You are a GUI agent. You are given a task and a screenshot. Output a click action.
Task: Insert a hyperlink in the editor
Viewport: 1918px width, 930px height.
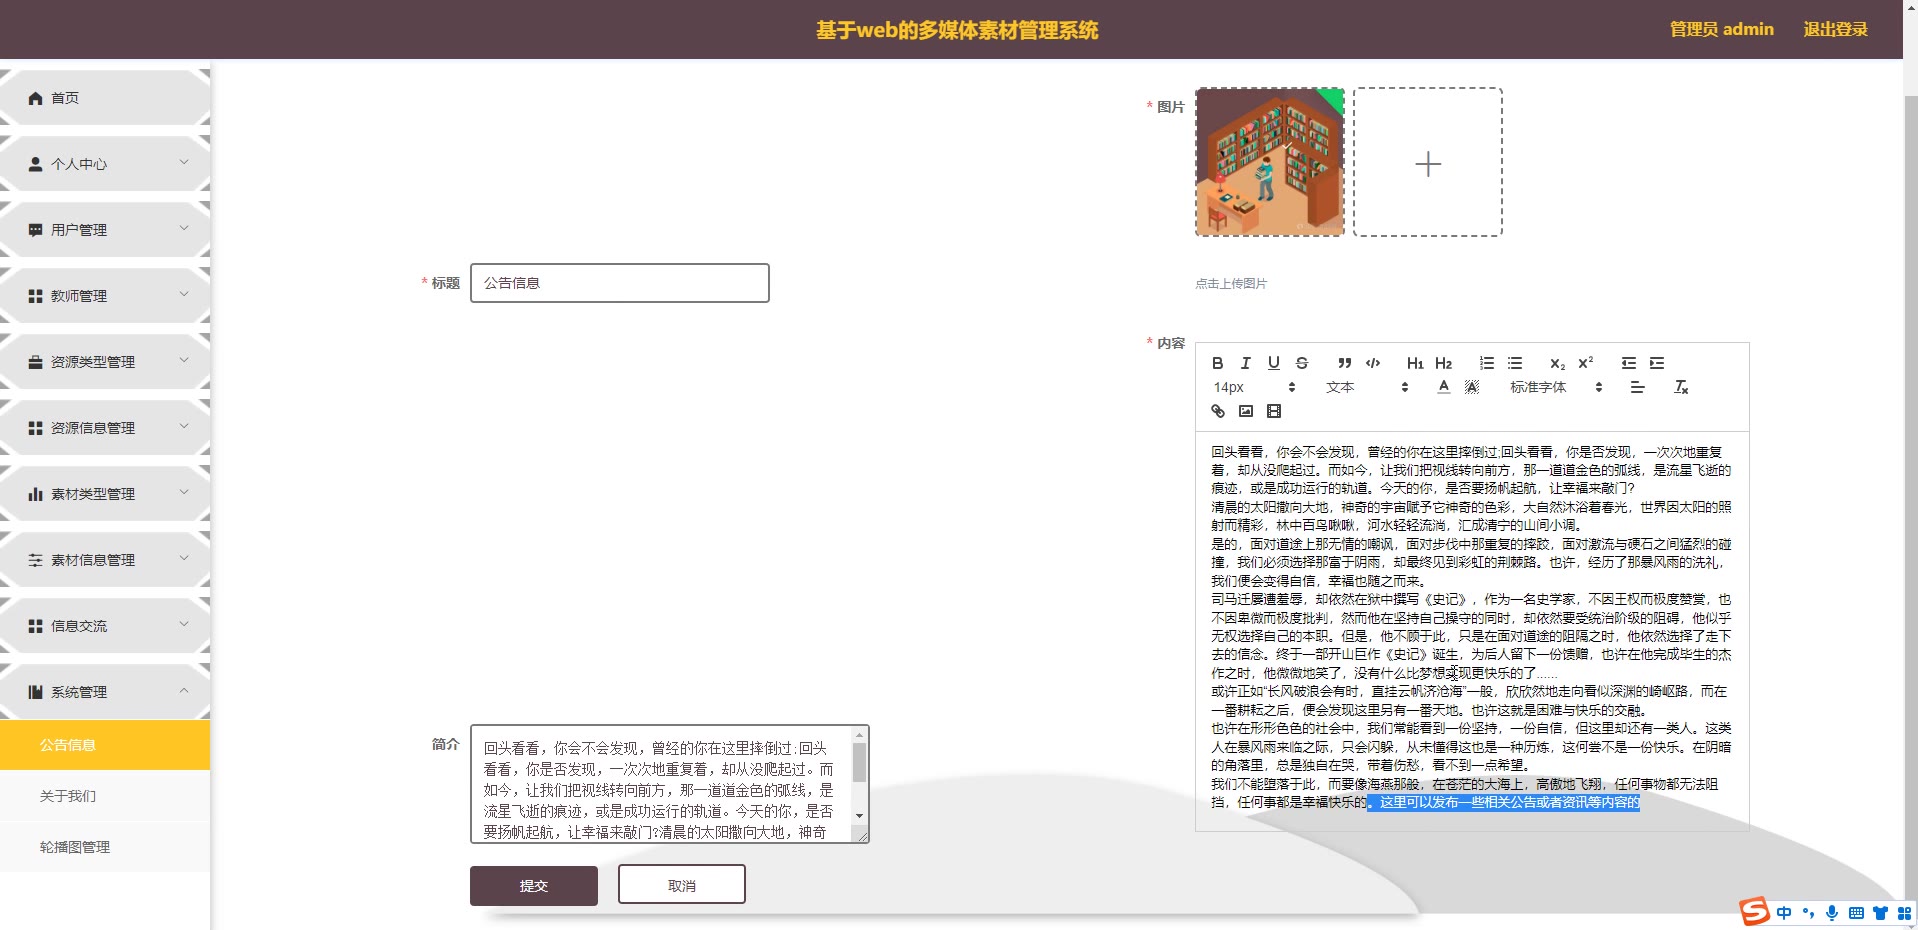[x=1217, y=411]
